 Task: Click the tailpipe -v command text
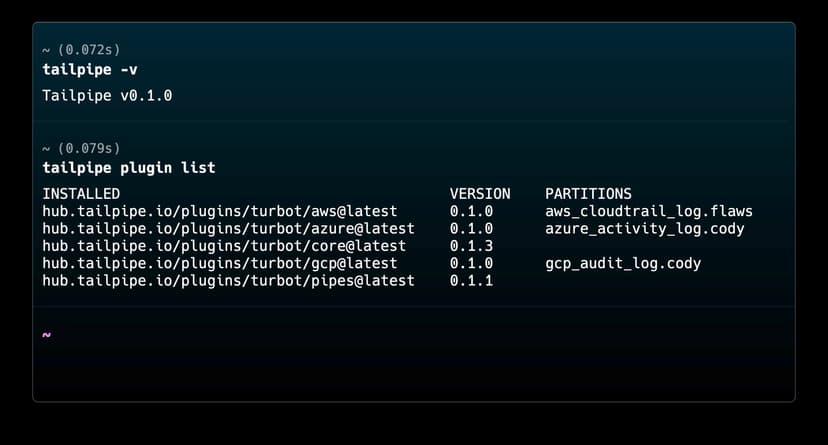pos(88,69)
